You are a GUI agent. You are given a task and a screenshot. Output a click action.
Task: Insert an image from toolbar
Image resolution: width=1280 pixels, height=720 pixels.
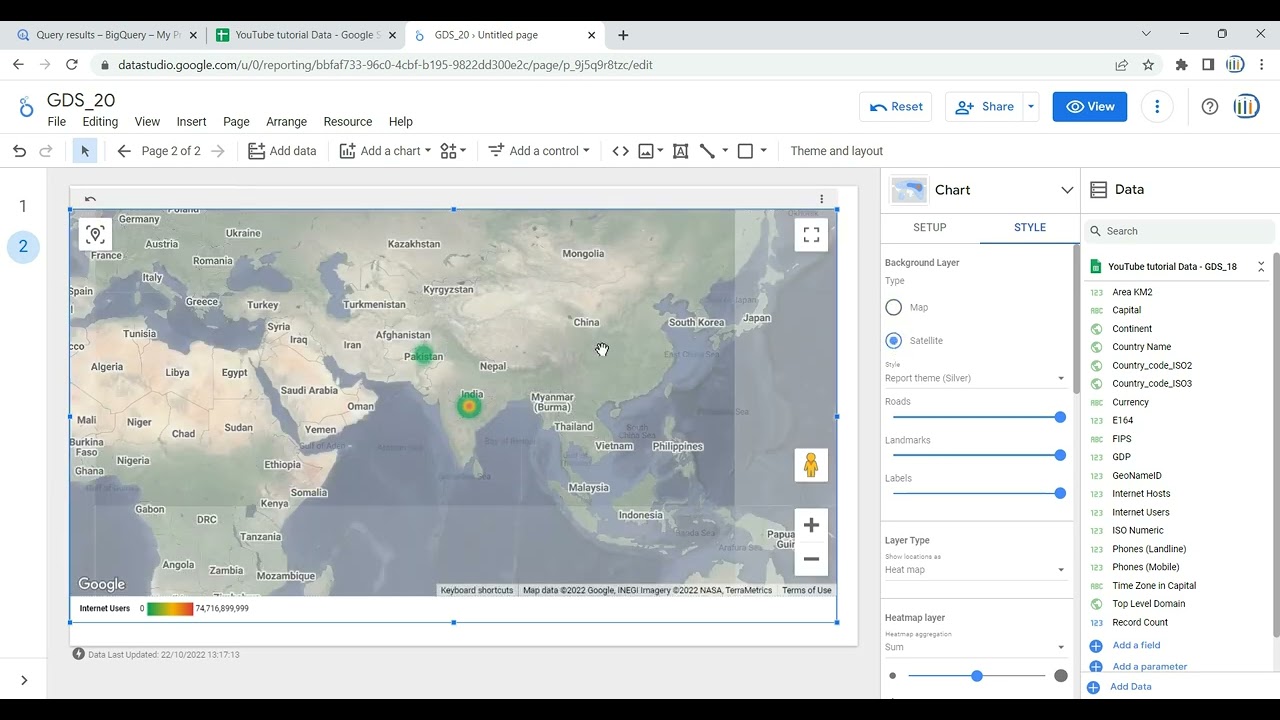point(646,151)
